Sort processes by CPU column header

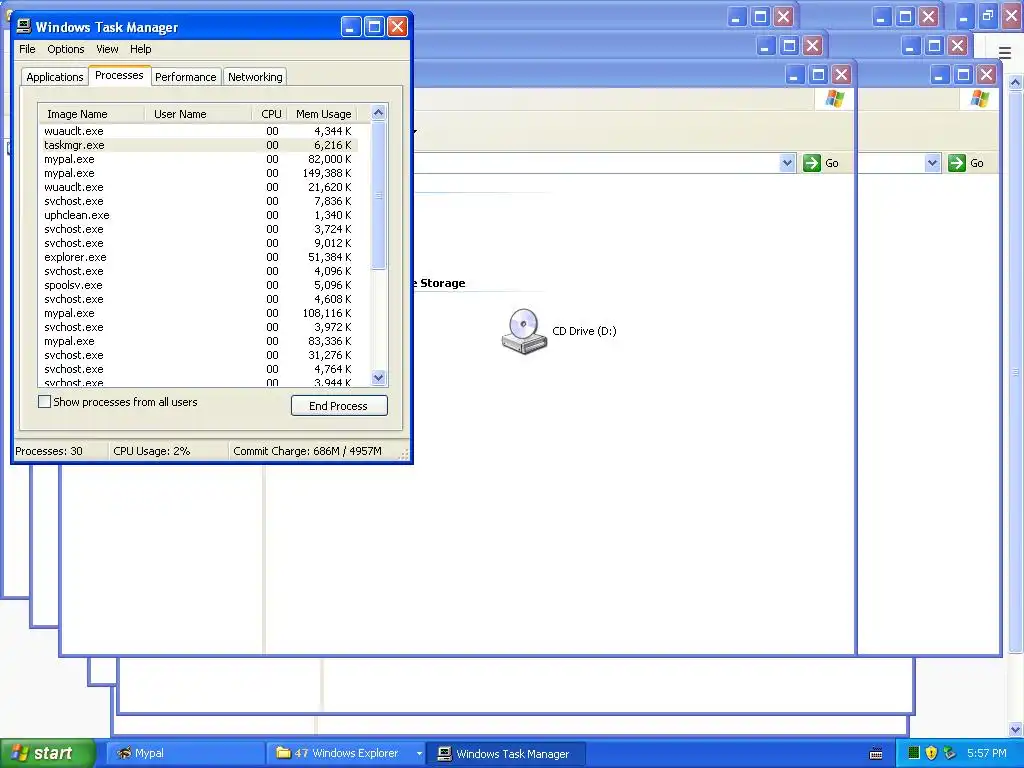(270, 114)
